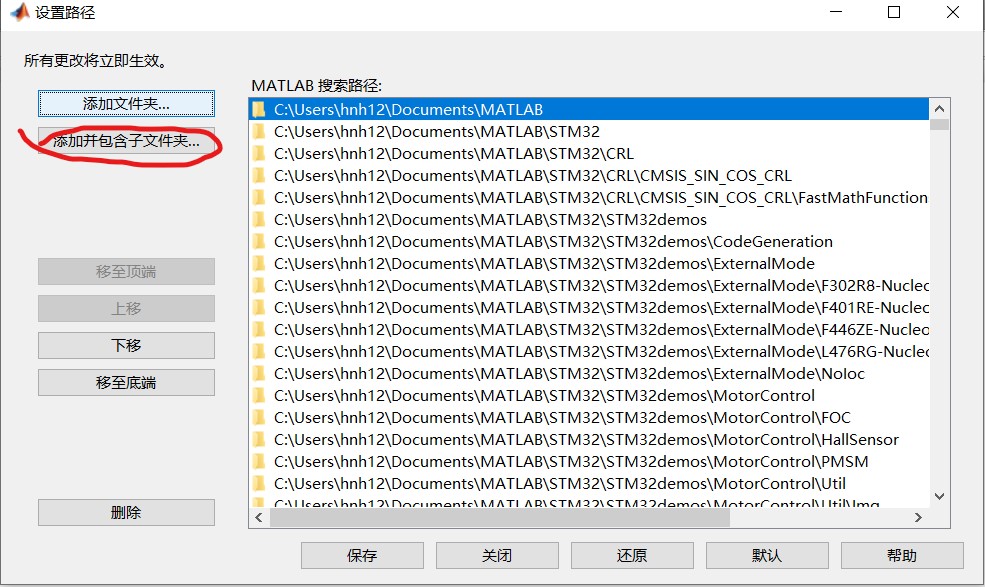Click folder icon of F446ZE-Nucleo row
This screenshot has width=985, height=587.
click(259, 329)
